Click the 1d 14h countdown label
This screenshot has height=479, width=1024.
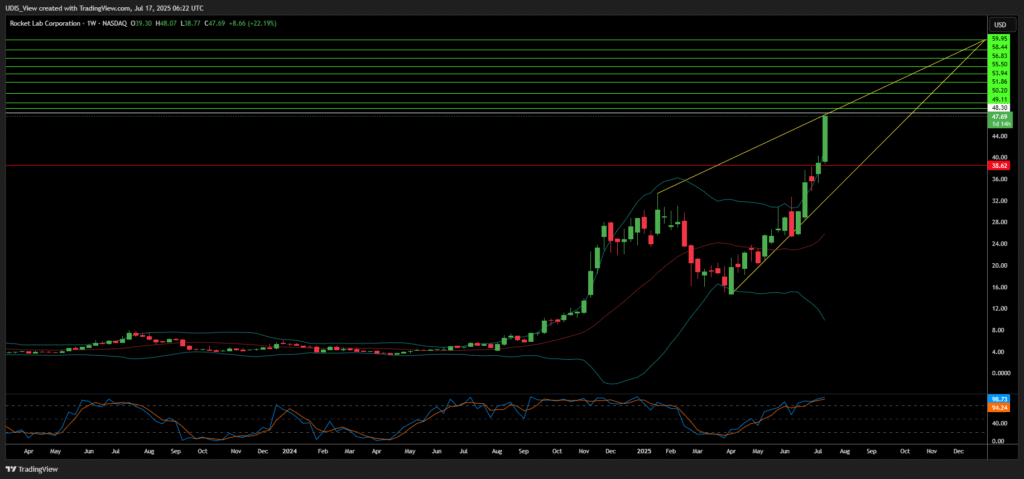point(998,123)
